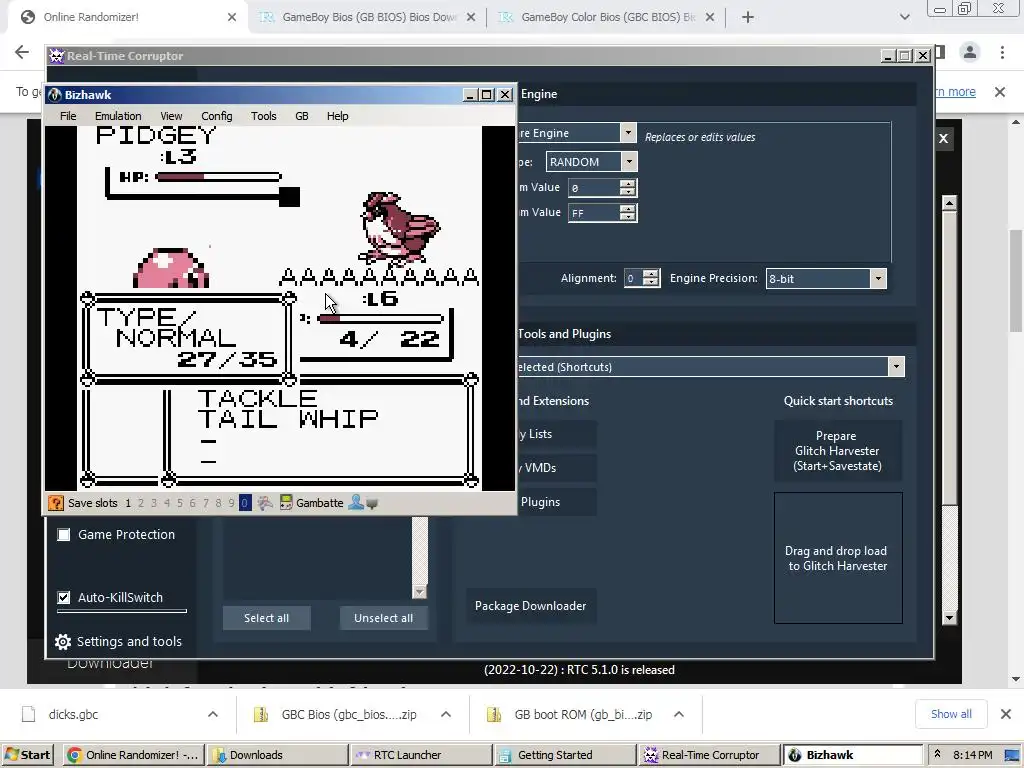Select save slot 0 in Bizhawk

[244, 503]
